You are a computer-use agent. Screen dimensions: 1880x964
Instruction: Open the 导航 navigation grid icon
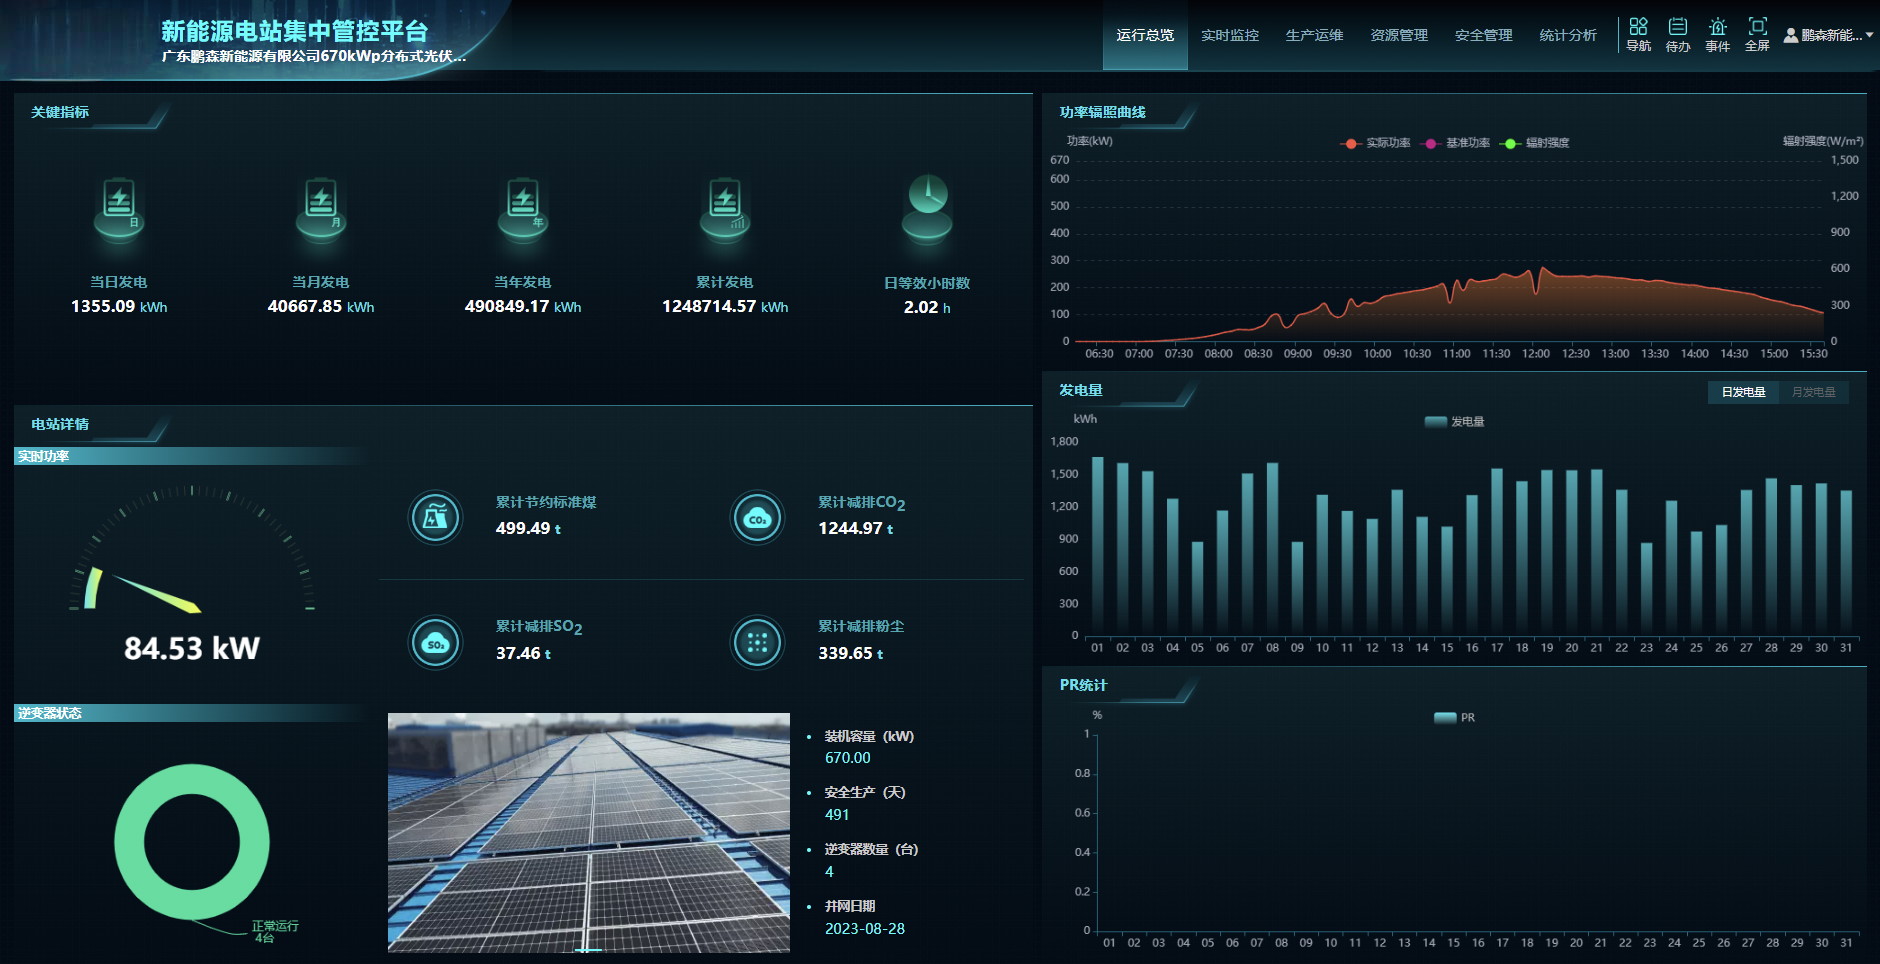[1638, 26]
